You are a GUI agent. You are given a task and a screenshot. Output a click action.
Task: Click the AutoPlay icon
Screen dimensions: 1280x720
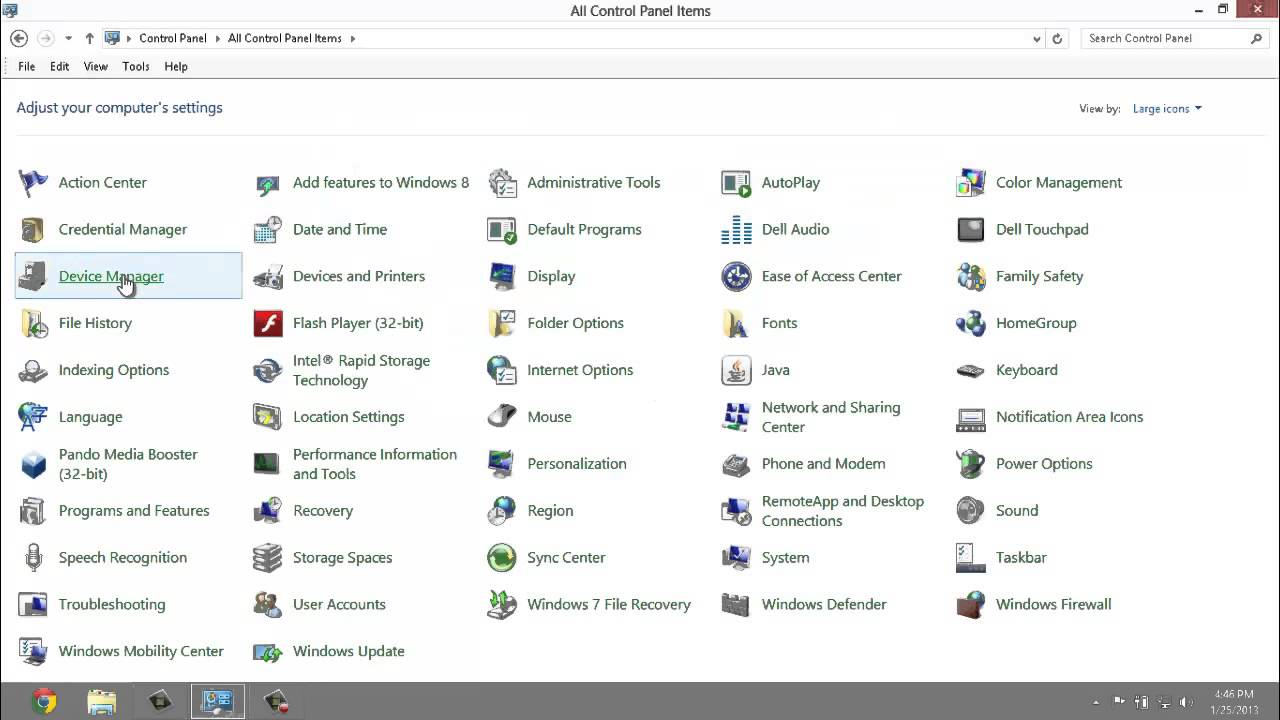[736, 183]
